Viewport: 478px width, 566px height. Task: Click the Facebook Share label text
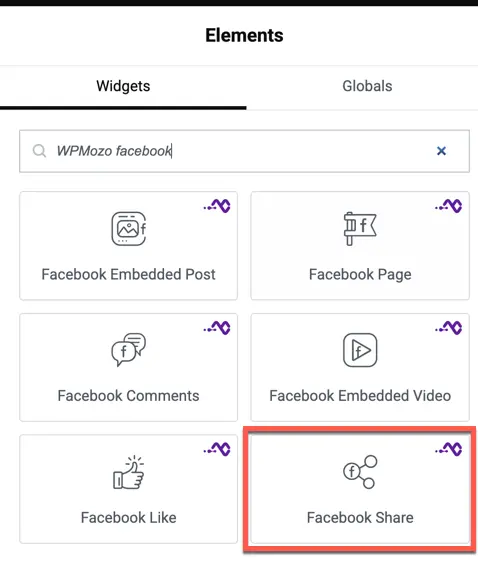(360, 518)
